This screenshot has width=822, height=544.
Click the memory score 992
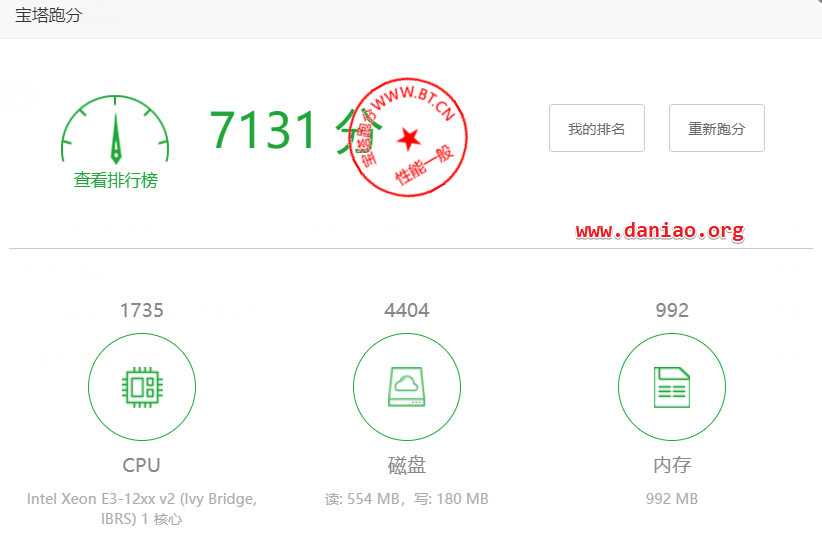672,310
